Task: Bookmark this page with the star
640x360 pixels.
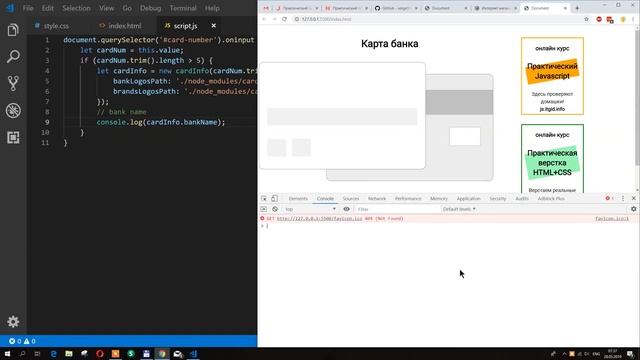Action: tap(587, 19)
